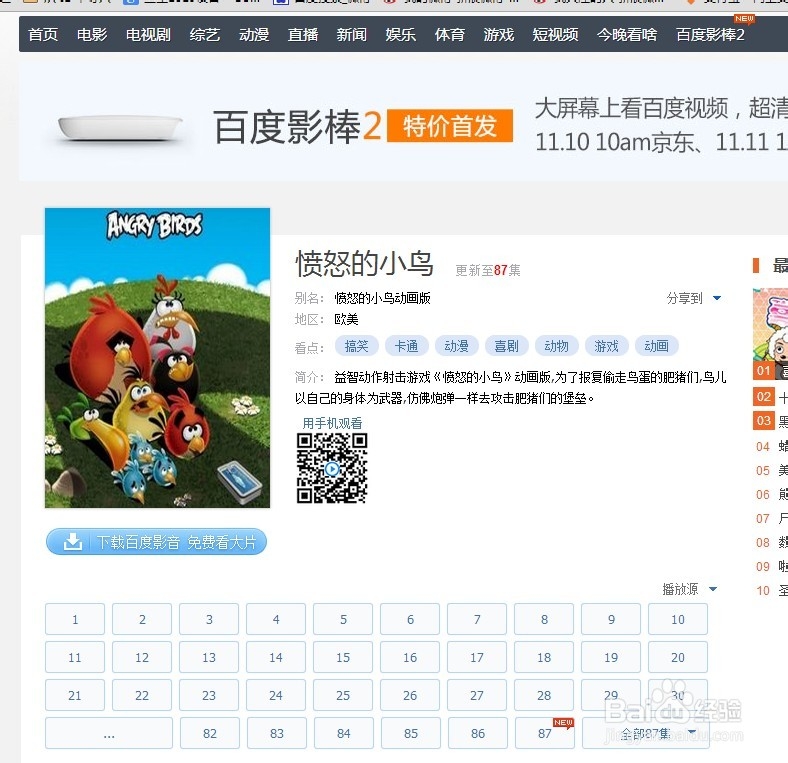Play episode 23
788x763 pixels.
(x=209, y=696)
